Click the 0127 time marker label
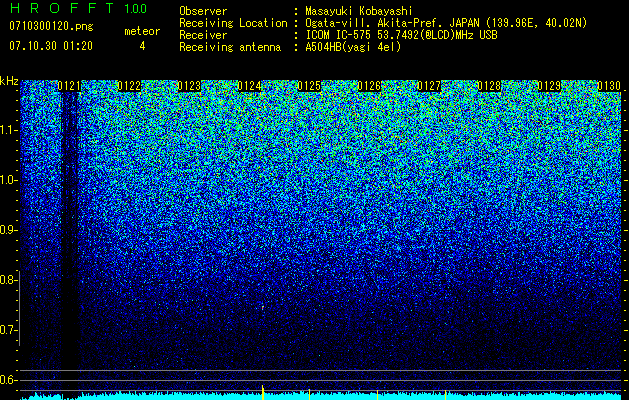This screenshot has width=629, height=400. pyautogui.click(x=429, y=86)
